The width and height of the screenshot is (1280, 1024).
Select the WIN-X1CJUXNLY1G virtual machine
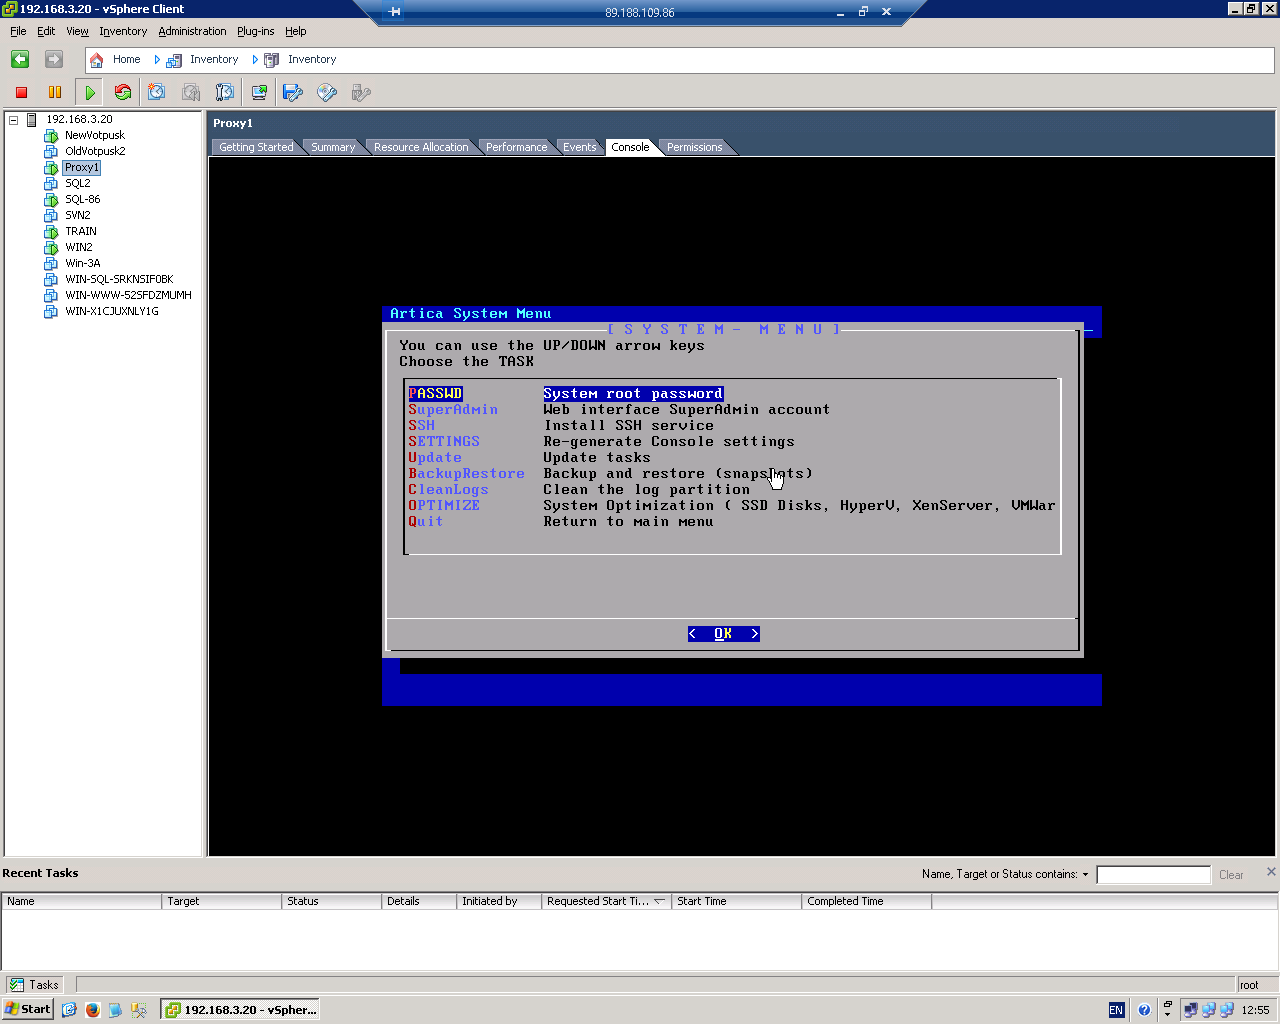click(x=112, y=312)
